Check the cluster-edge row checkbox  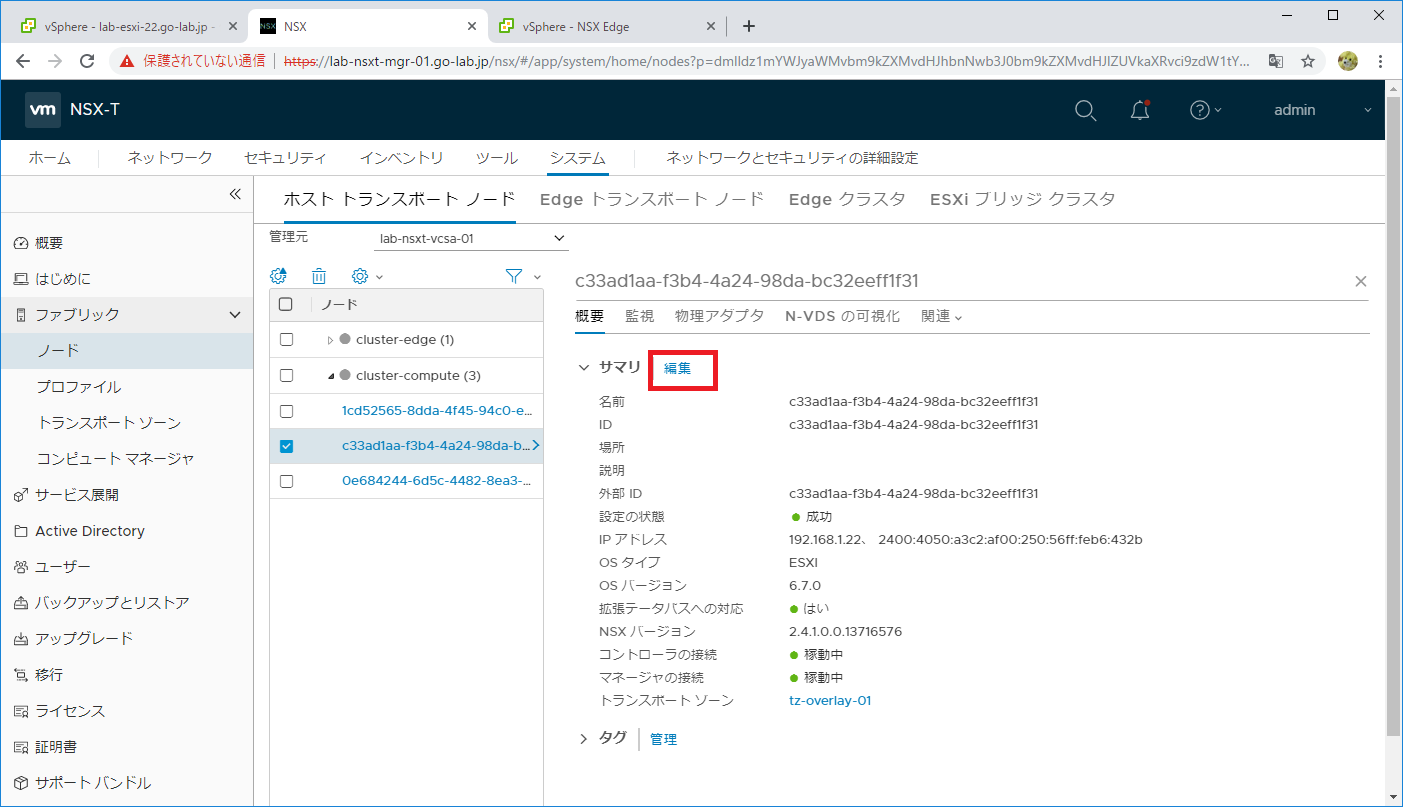click(x=286, y=340)
